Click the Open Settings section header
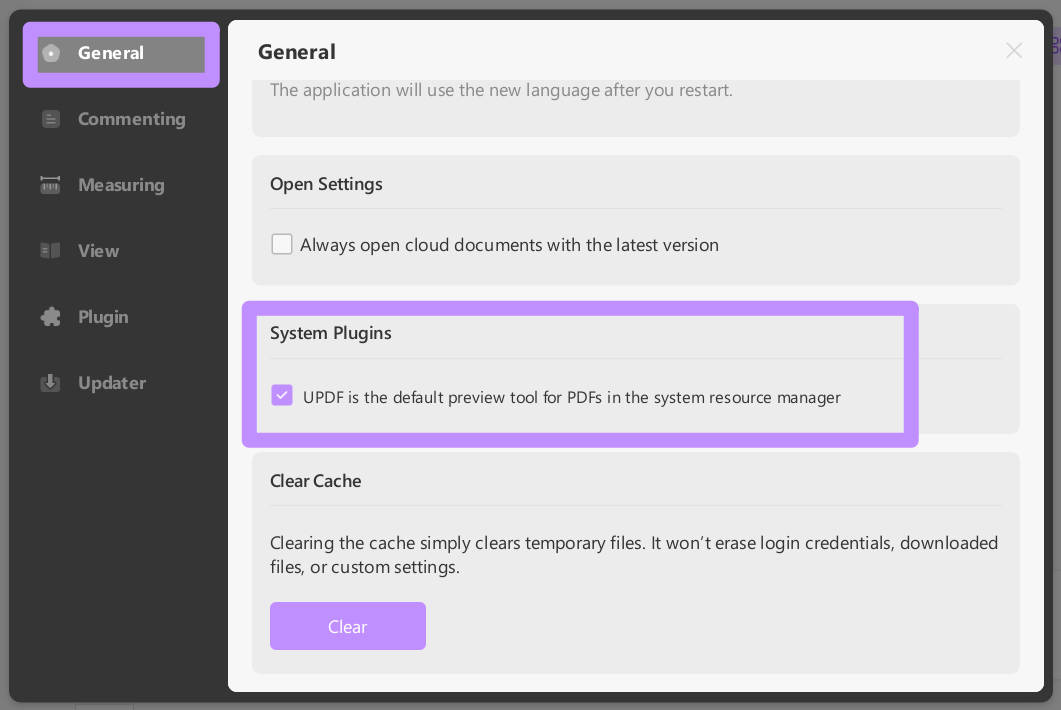 click(x=326, y=184)
